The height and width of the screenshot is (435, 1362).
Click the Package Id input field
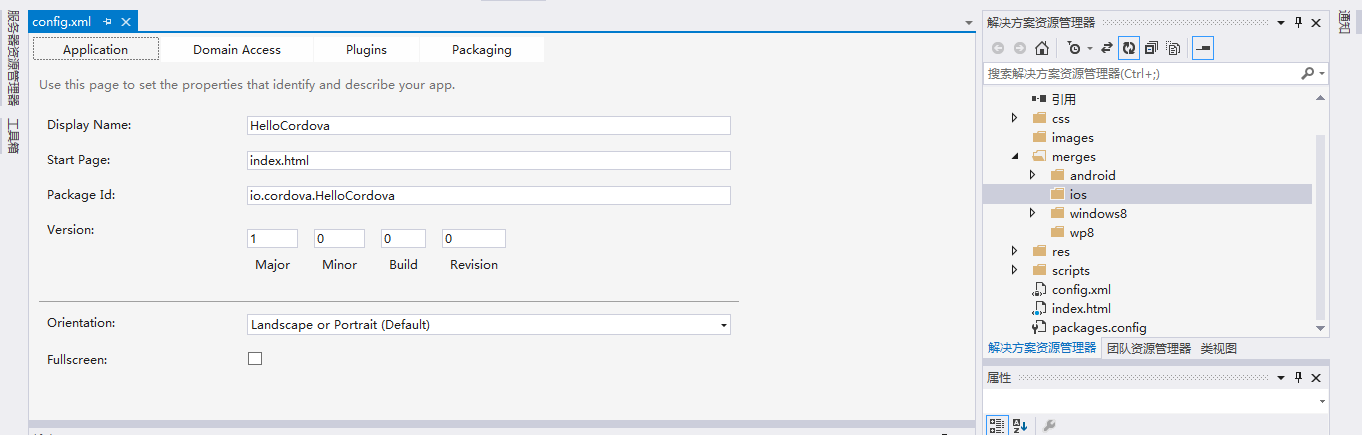(488, 195)
